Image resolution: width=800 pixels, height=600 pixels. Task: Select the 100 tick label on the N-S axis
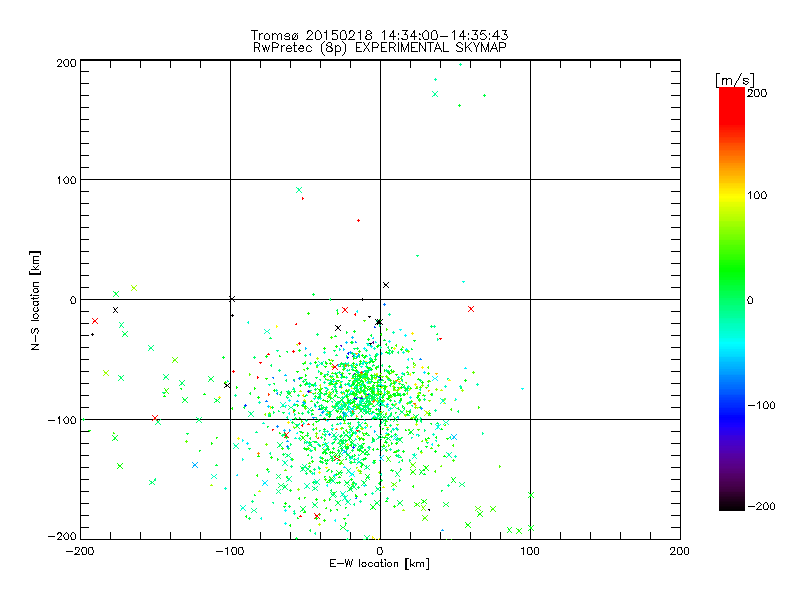(x=66, y=180)
